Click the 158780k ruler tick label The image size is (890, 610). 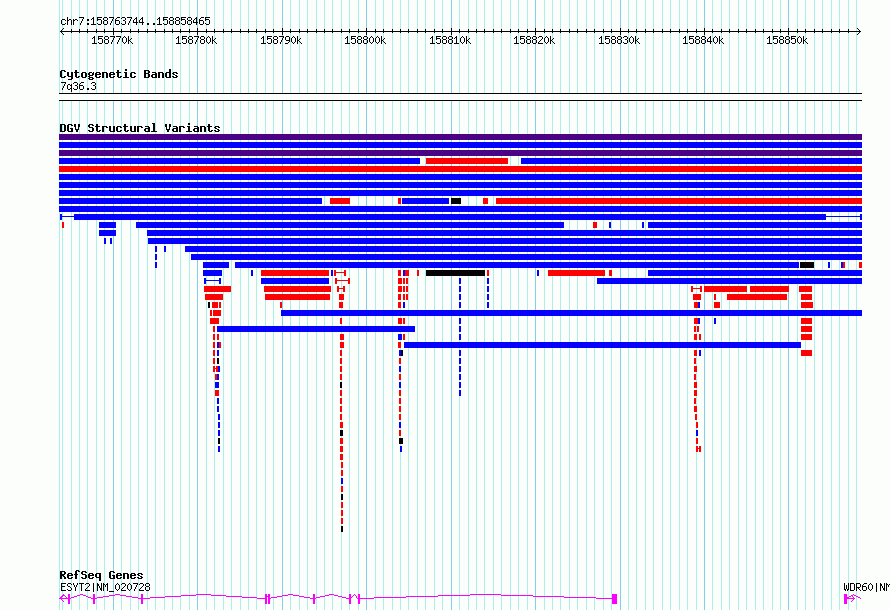coord(196,40)
